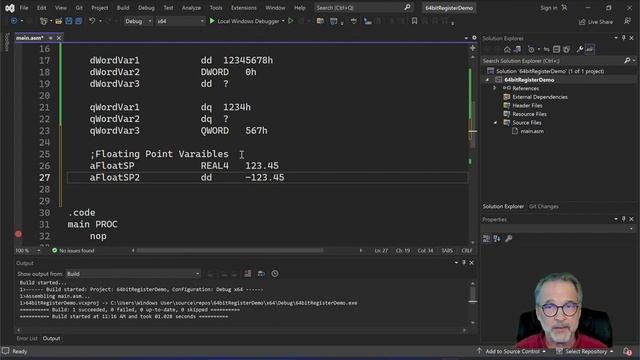640x360 pixels.
Task: Click the notifications bell in the status bar
Action: (x=628, y=351)
